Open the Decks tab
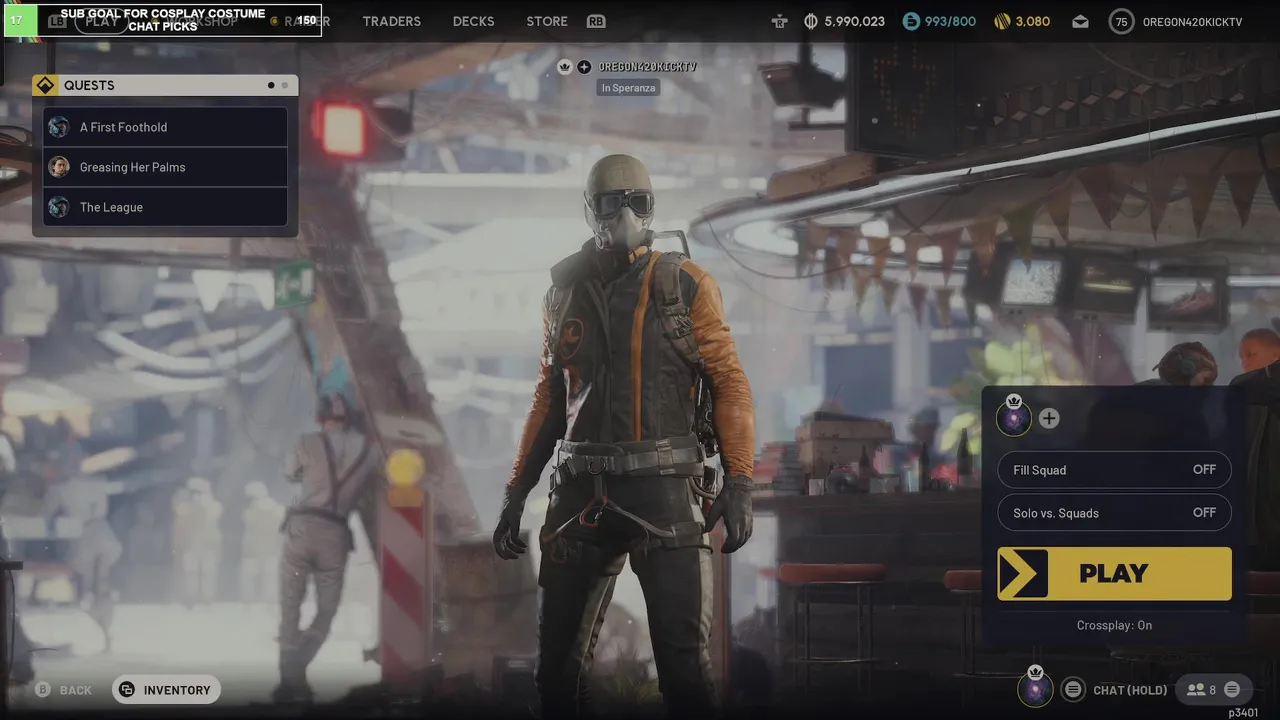 pyautogui.click(x=473, y=21)
